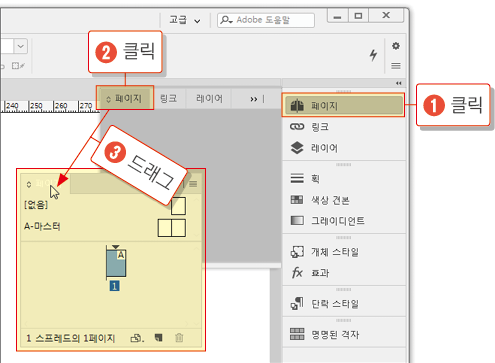Switch to the 링크 tab
The image size is (495, 363).
[168, 98]
